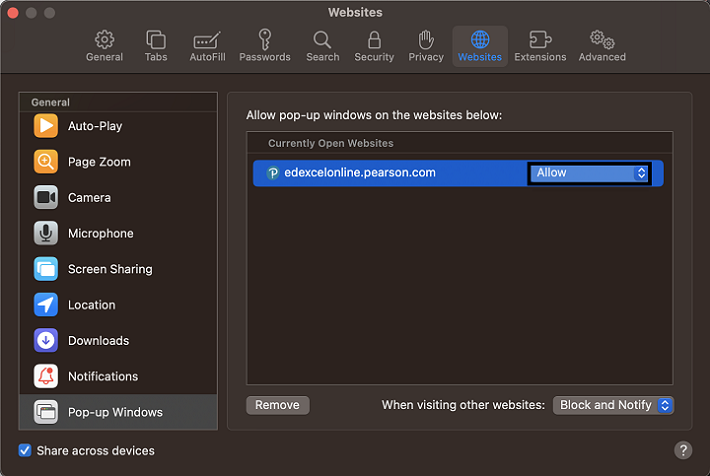Open the Passwords preferences pane
Screen dimensions: 710x476
264,46
